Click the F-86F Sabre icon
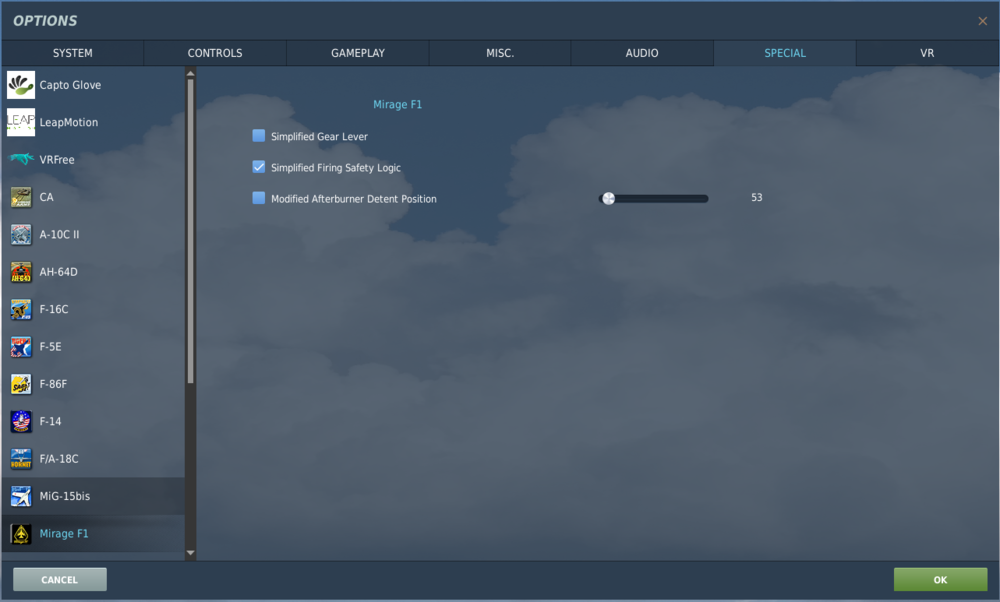 point(20,384)
